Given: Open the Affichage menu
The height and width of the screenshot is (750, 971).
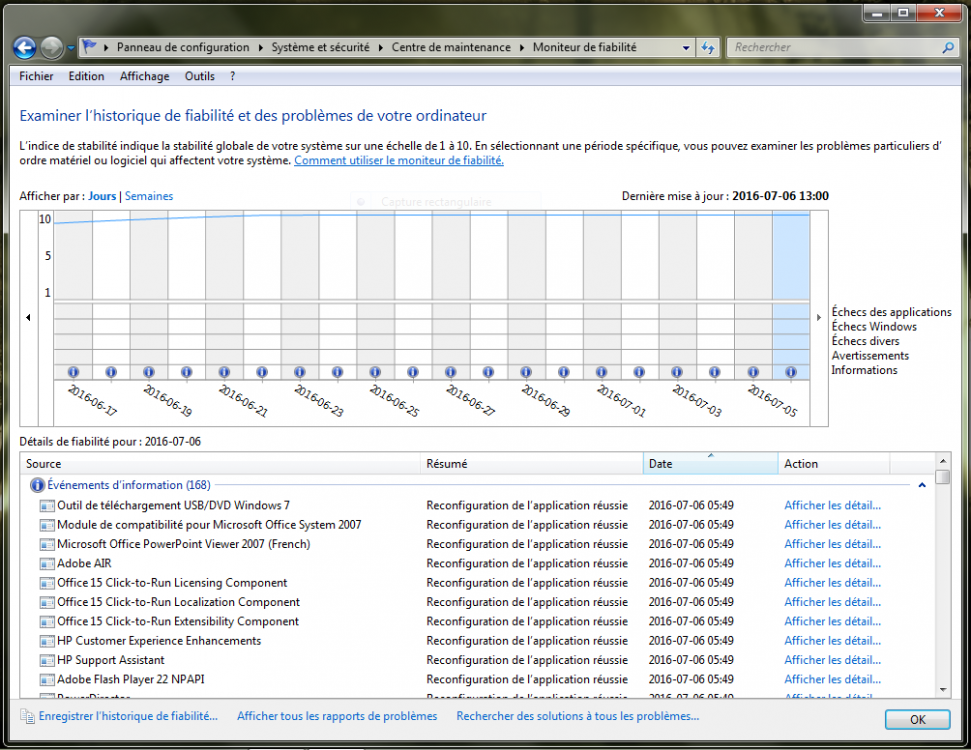Looking at the screenshot, I should 144,76.
